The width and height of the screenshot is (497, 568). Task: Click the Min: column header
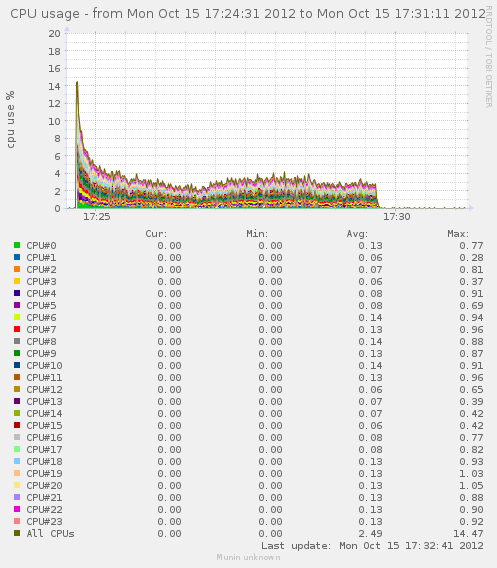click(257, 234)
